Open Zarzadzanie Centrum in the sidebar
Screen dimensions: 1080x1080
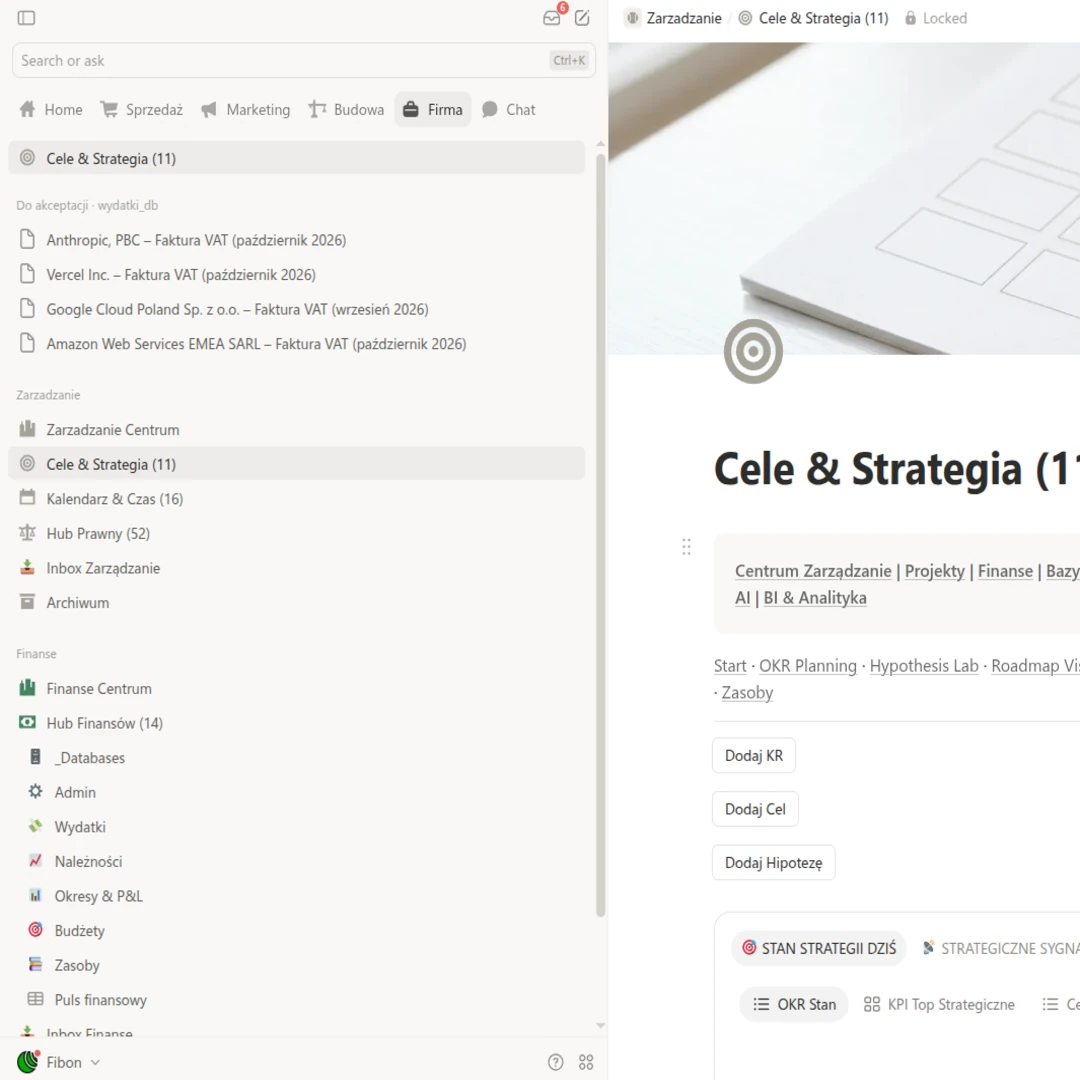pos(297,430)
